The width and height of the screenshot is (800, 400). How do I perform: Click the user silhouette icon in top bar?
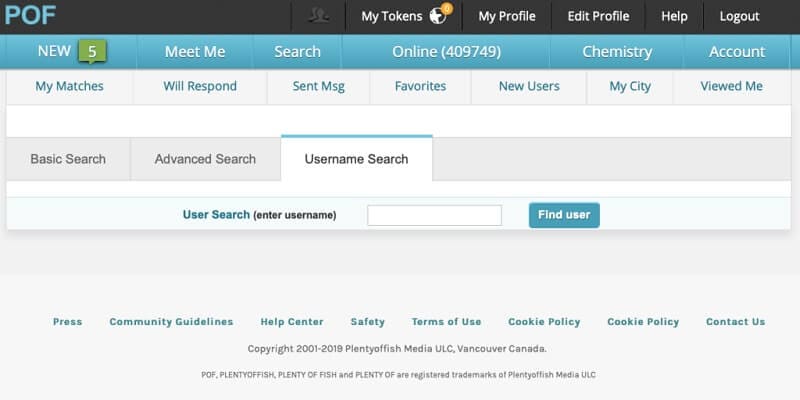click(x=320, y=16)
